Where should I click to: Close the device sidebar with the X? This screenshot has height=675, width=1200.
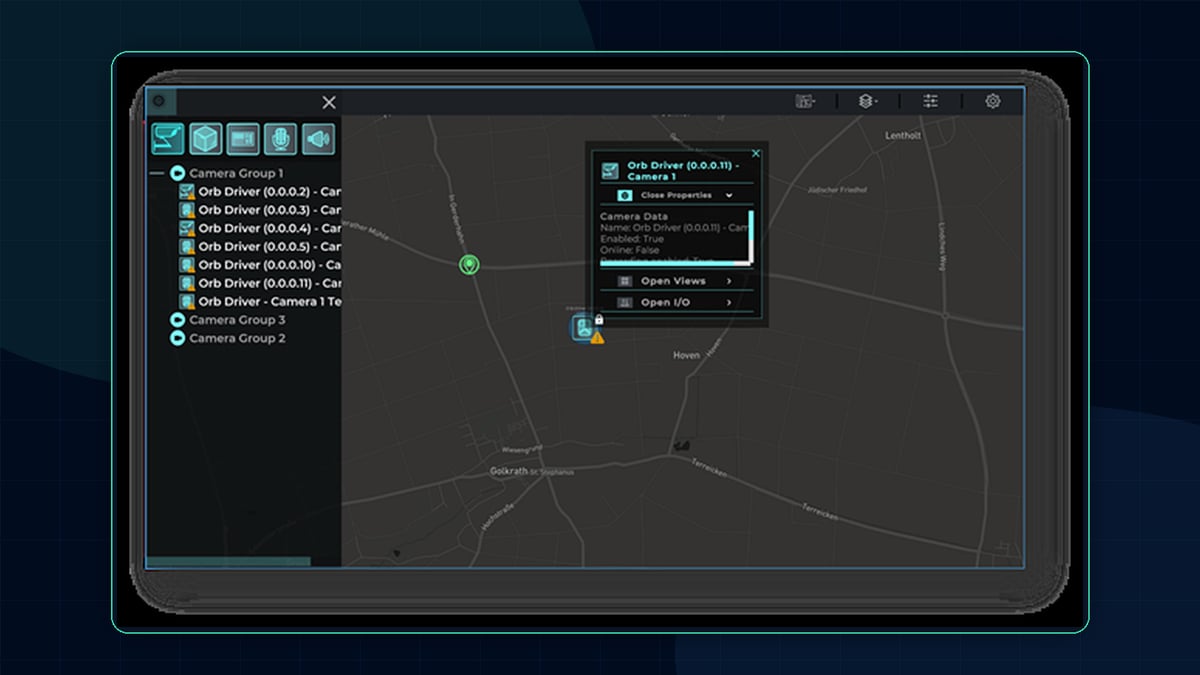(329, 102)
